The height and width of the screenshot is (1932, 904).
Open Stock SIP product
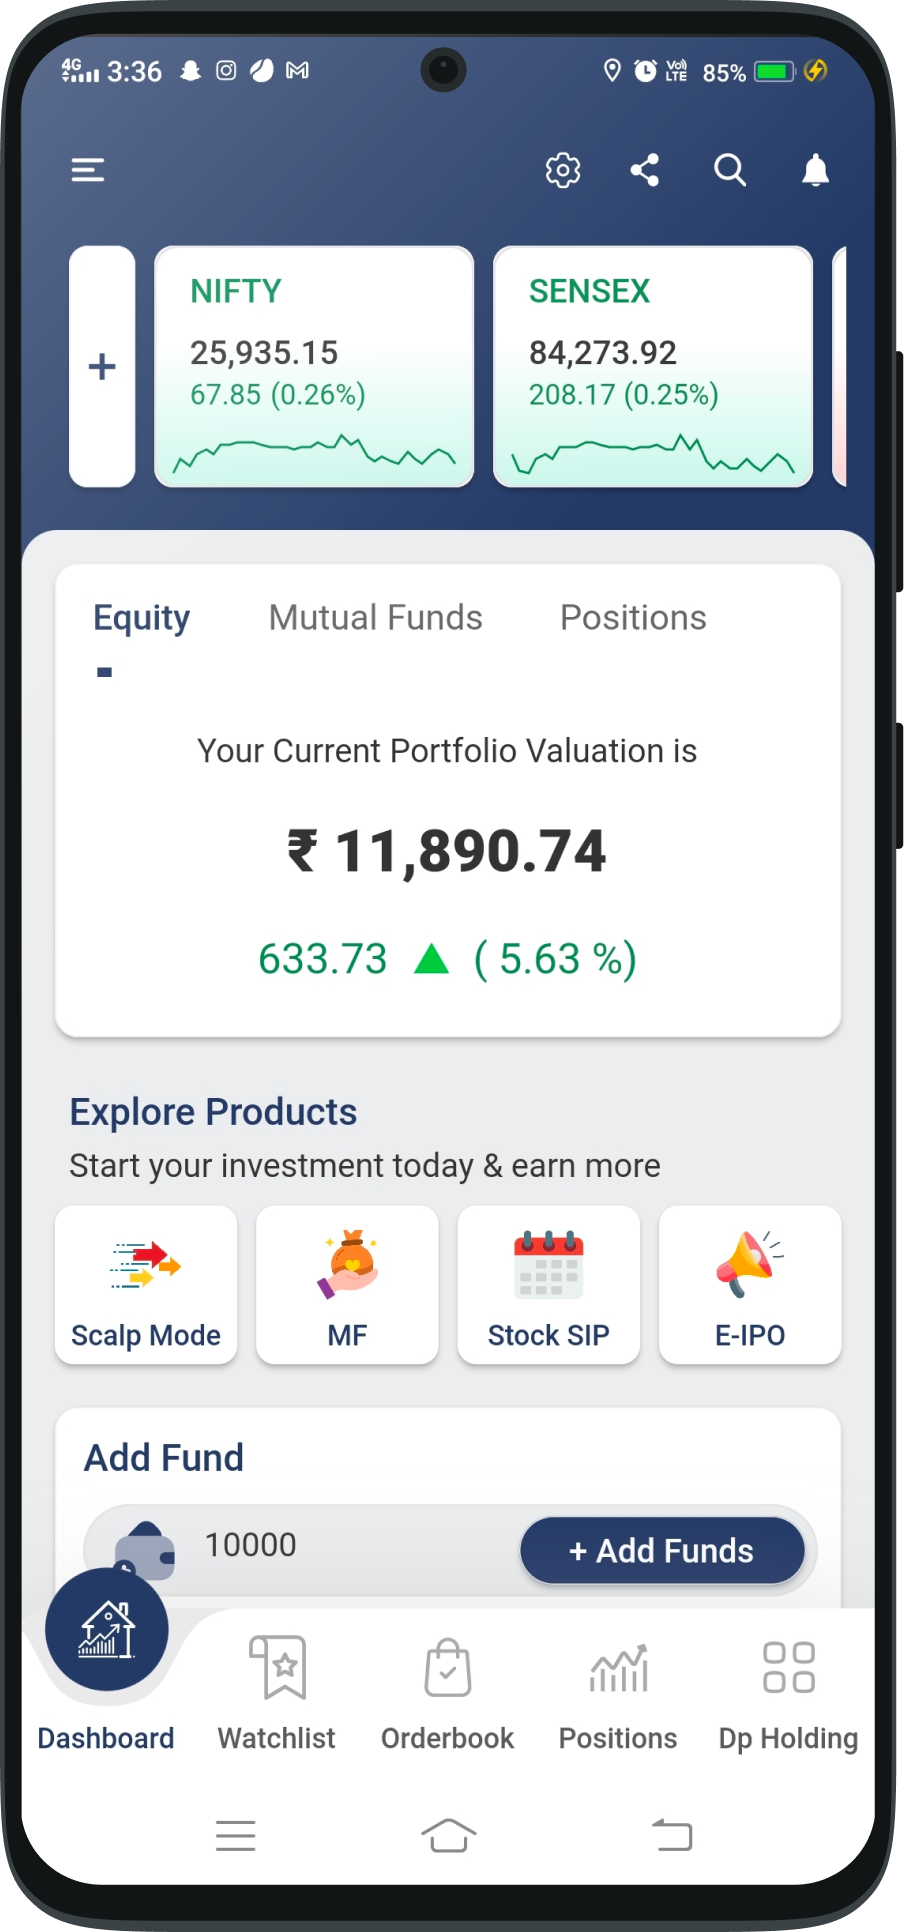click(x=548, y=1285)
